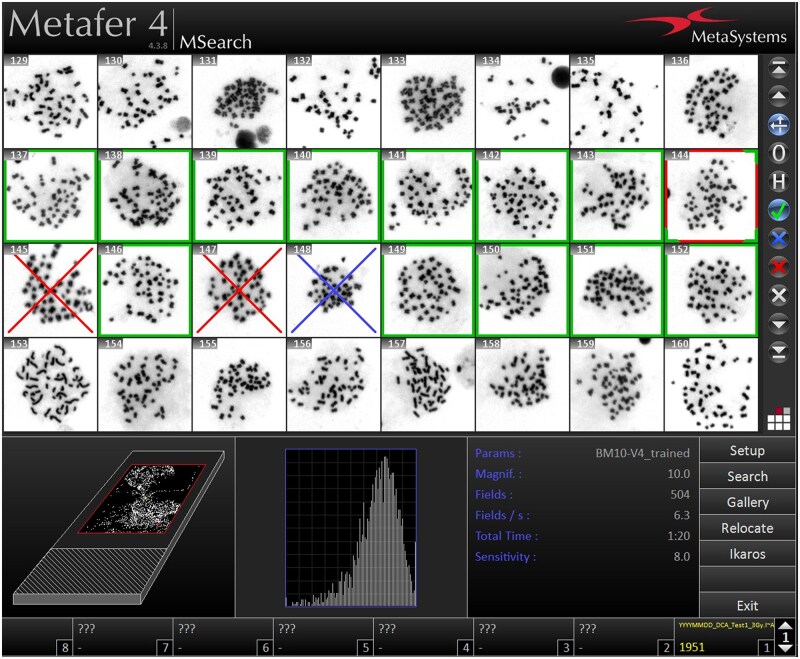Select metaphase thumbnail 134
800x659 pixels.
522,102
